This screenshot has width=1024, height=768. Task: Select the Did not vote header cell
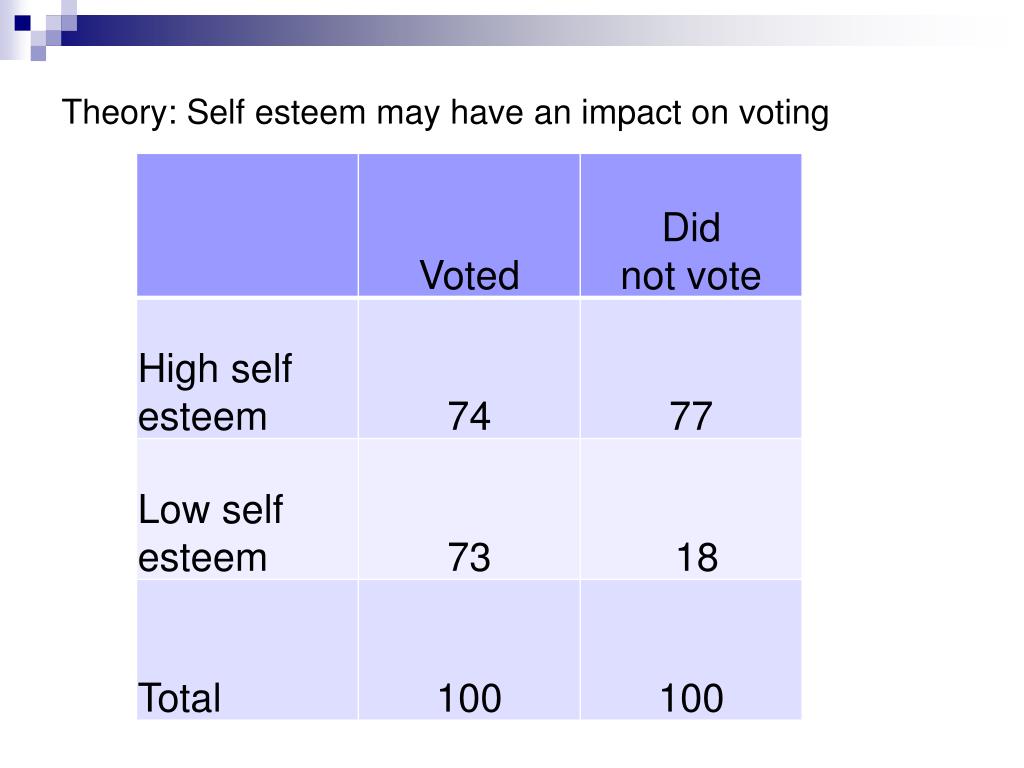tap(691, 225)
